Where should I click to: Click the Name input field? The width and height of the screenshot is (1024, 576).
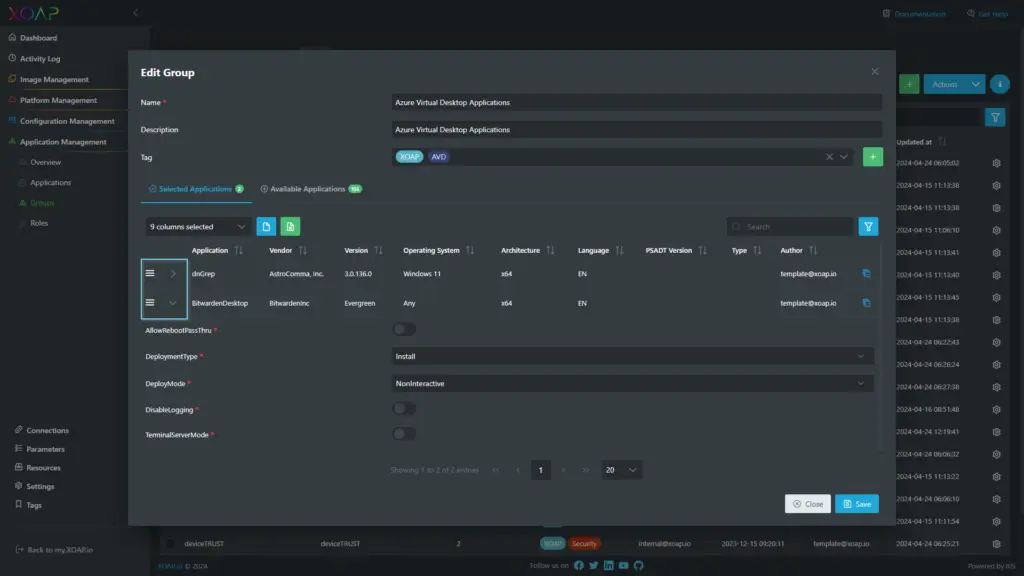point(636,103)
